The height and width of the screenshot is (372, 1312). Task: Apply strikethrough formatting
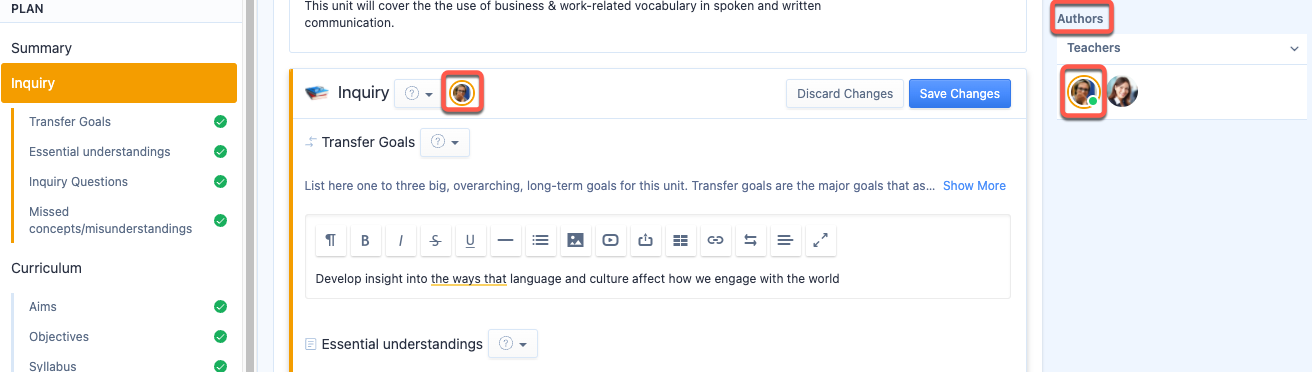(435, 240)
